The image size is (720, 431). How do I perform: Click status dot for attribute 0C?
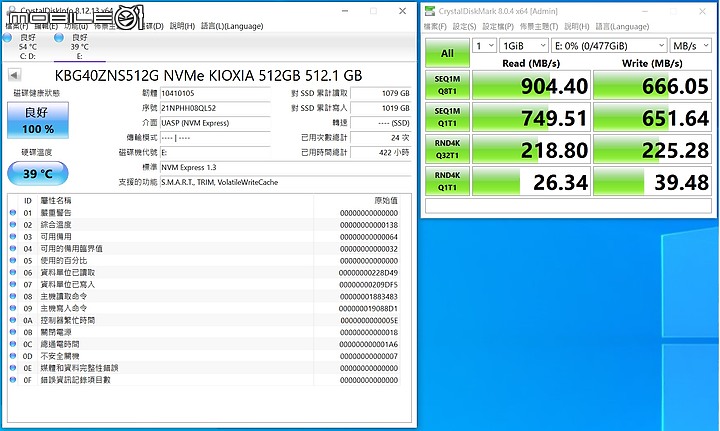click(x=13, y=344)
